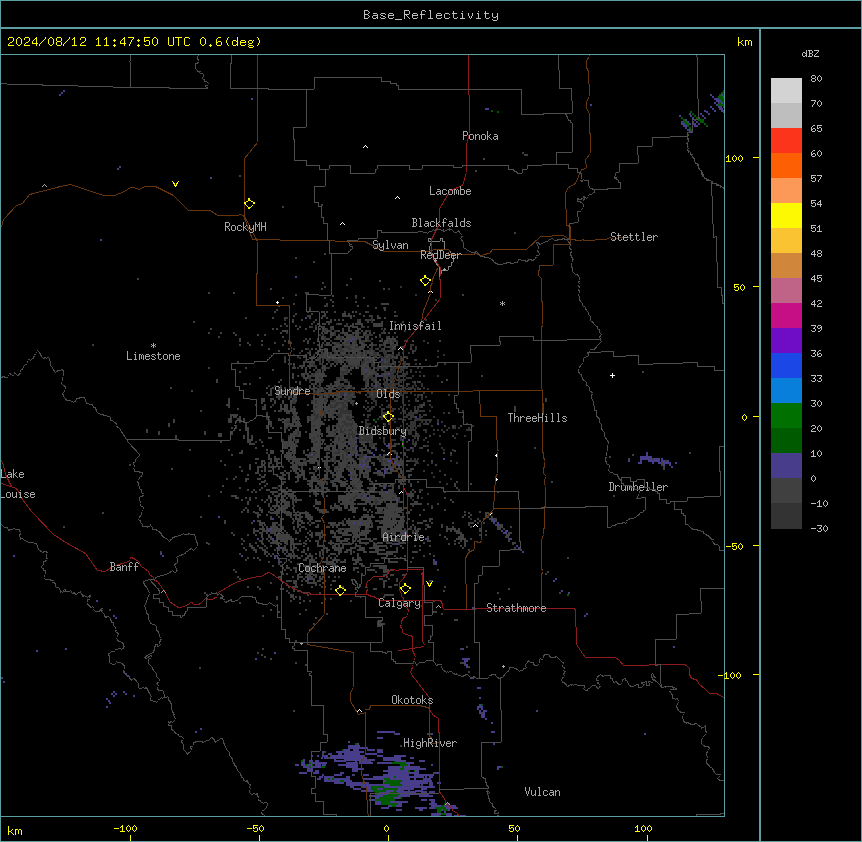This screenshot has height=842, width=862.
Task: Select the Didsbury label
Action: tap(383, 431)
